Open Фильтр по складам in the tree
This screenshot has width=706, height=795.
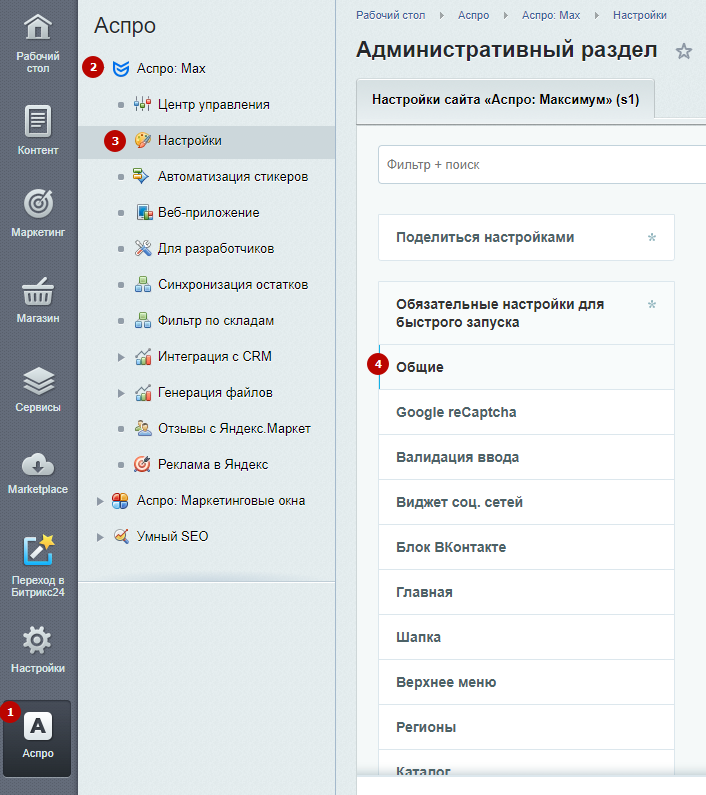click(216, 320)
